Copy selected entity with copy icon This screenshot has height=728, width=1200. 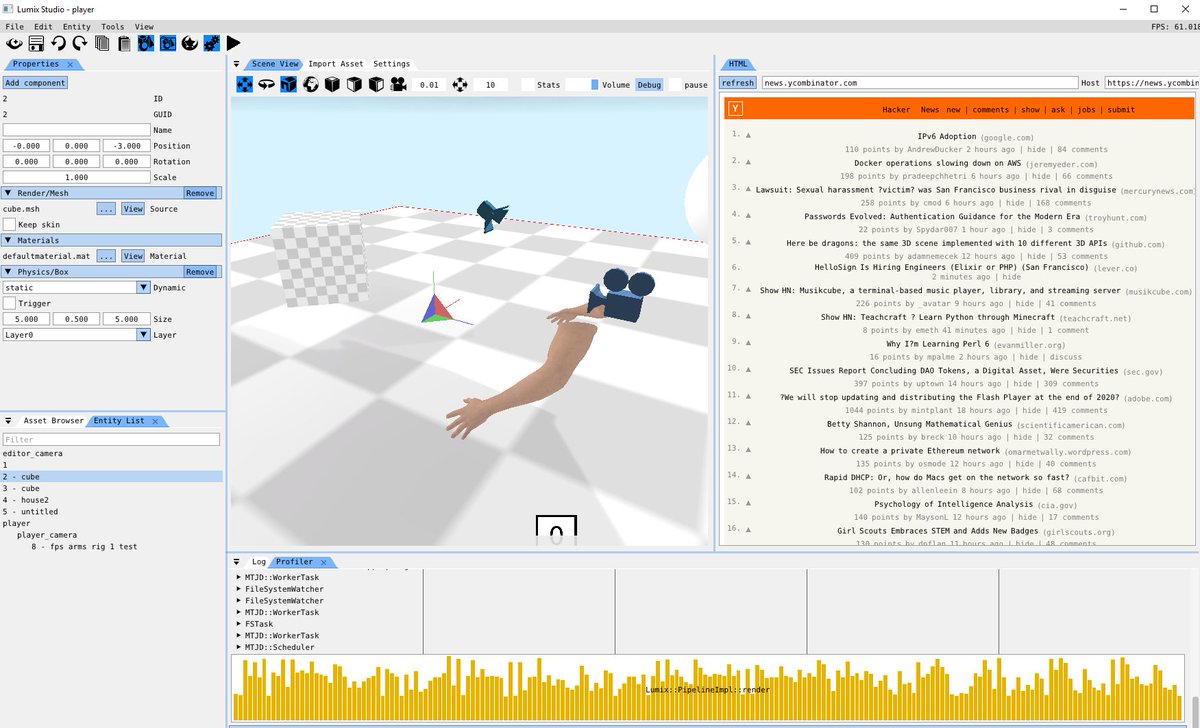tap(102, 43)
